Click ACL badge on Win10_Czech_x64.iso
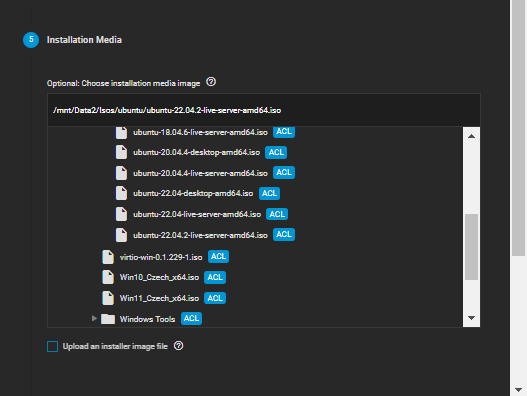The image size is (527, 396). point(215,277)
